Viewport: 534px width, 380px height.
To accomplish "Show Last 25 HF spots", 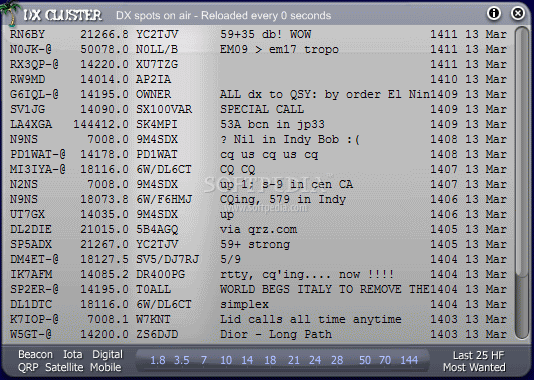I will pos(478,355).
